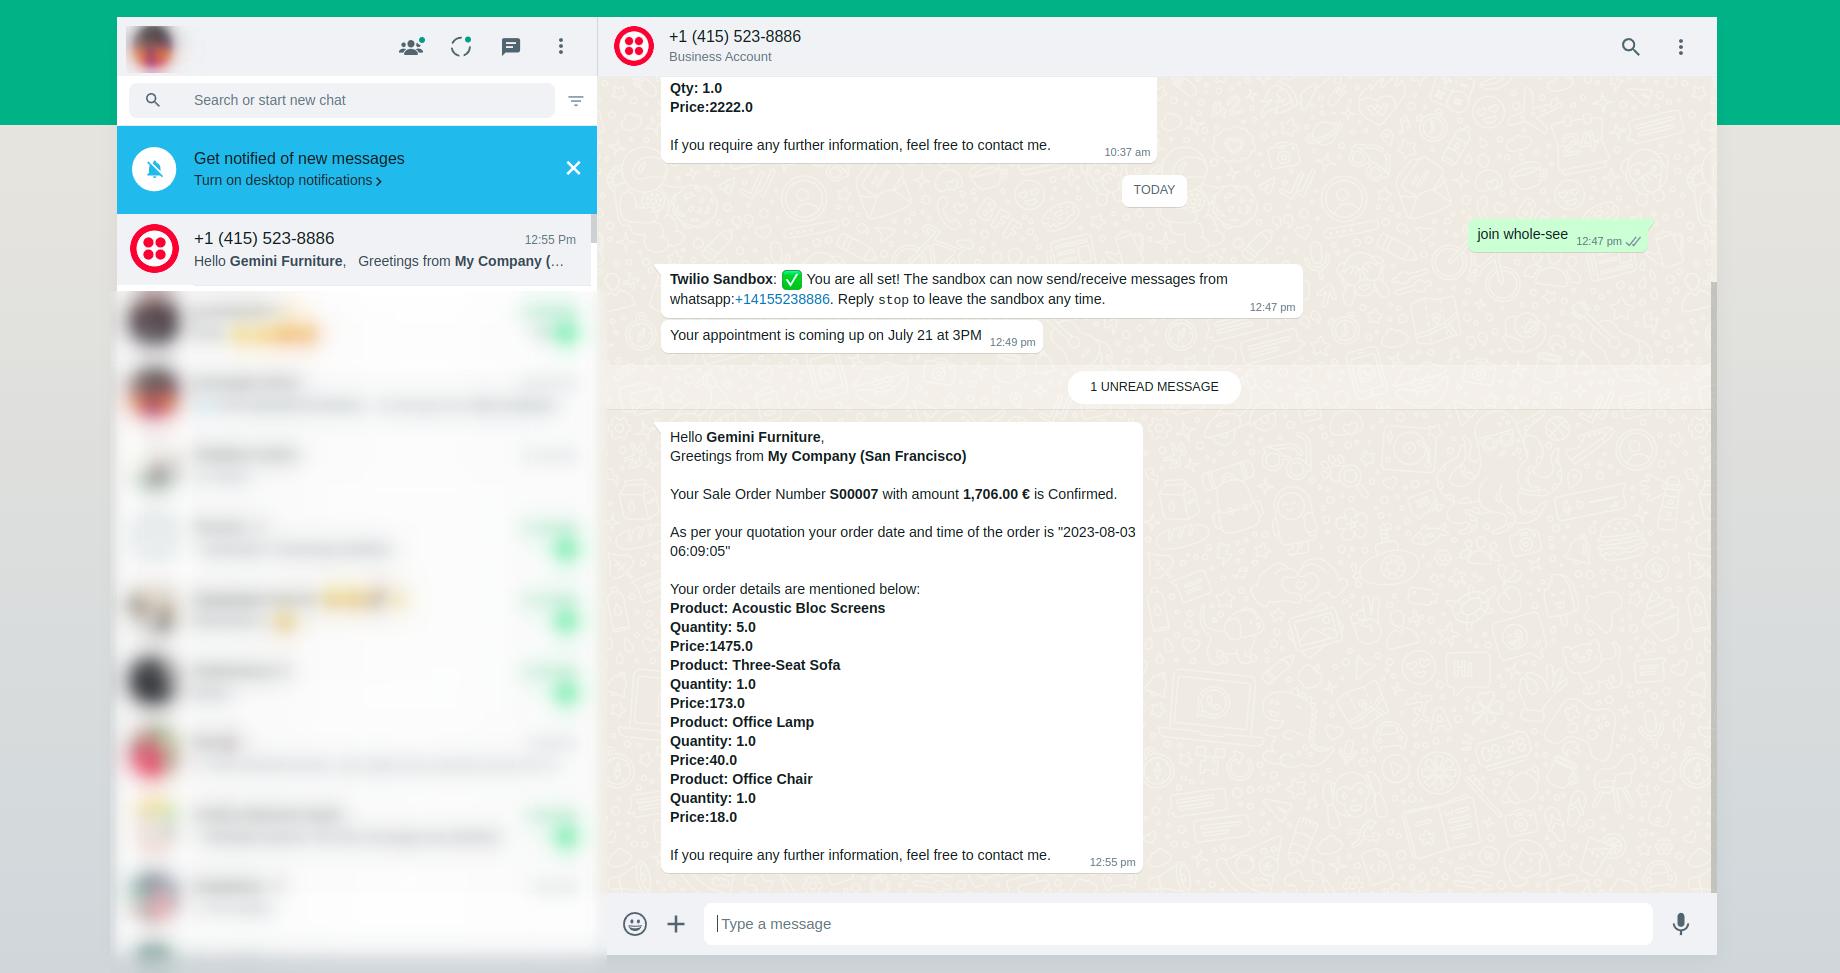
Task: Click 'Product: Three-Seat Sofa' text
Action: tap(755, 666)
